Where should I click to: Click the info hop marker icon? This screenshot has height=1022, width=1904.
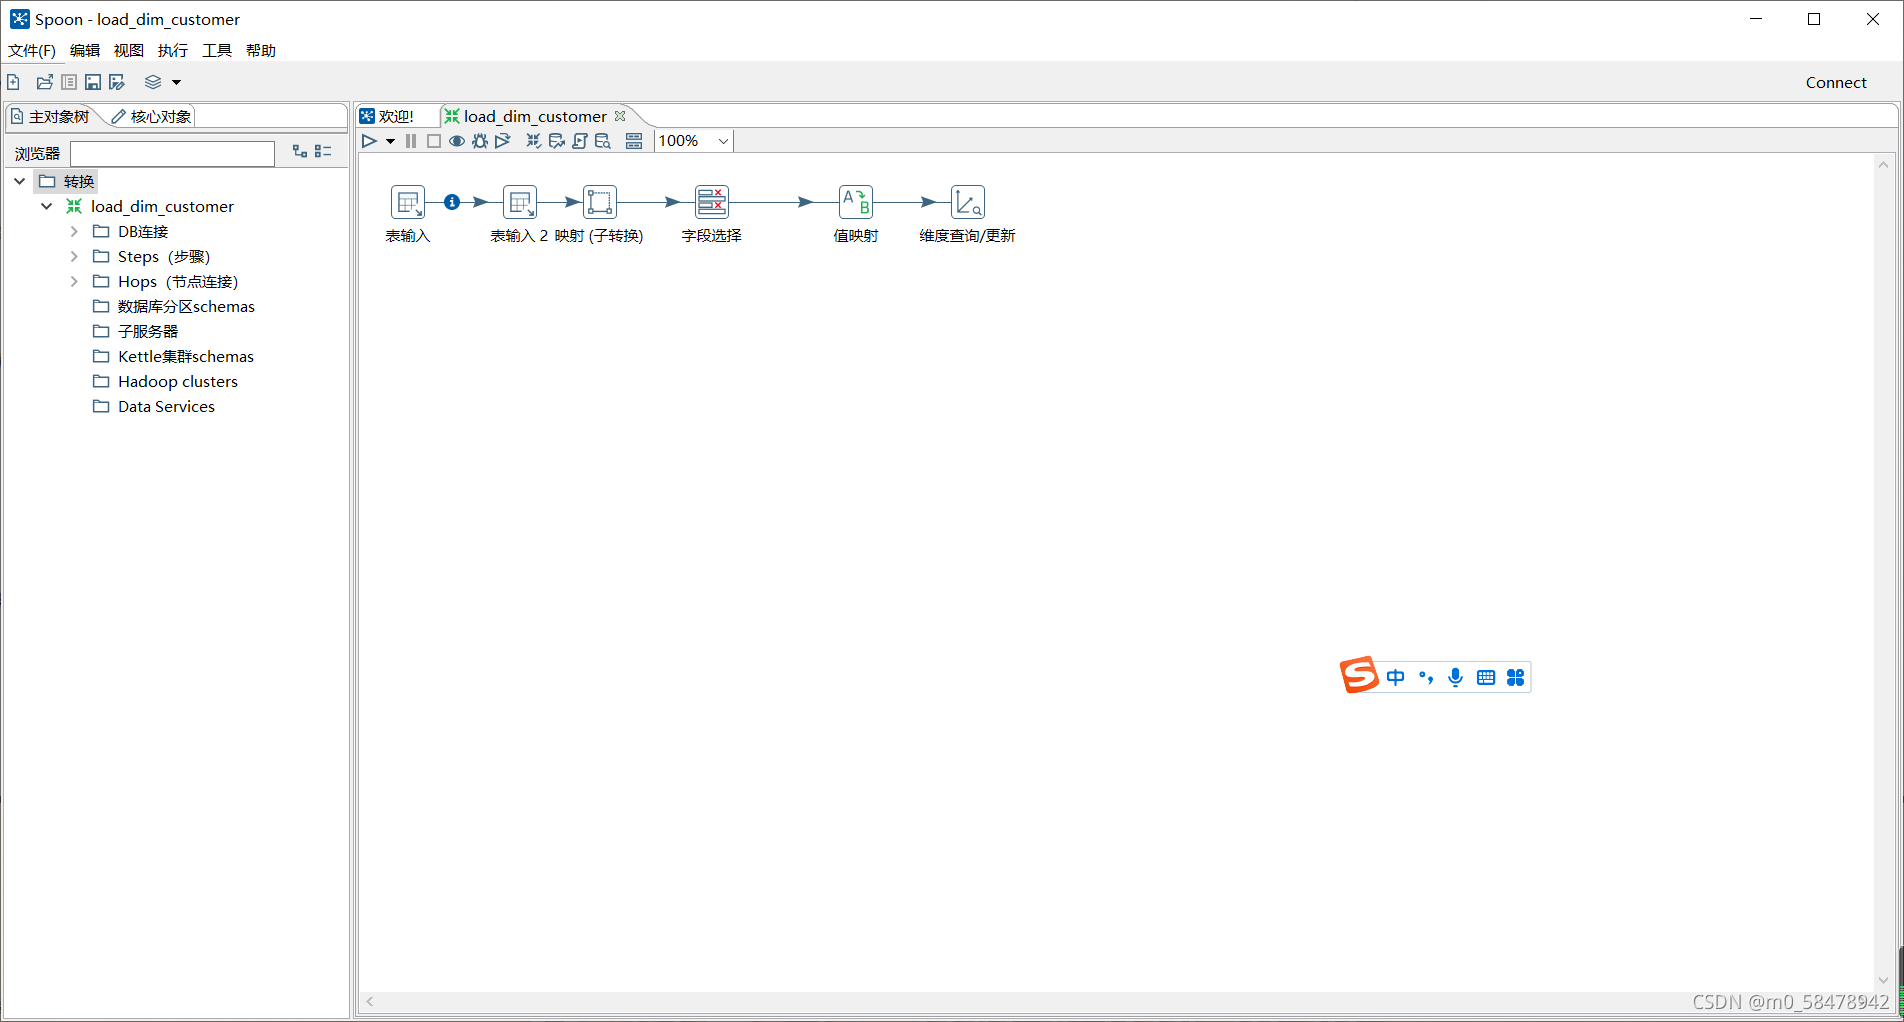(452, 202)
